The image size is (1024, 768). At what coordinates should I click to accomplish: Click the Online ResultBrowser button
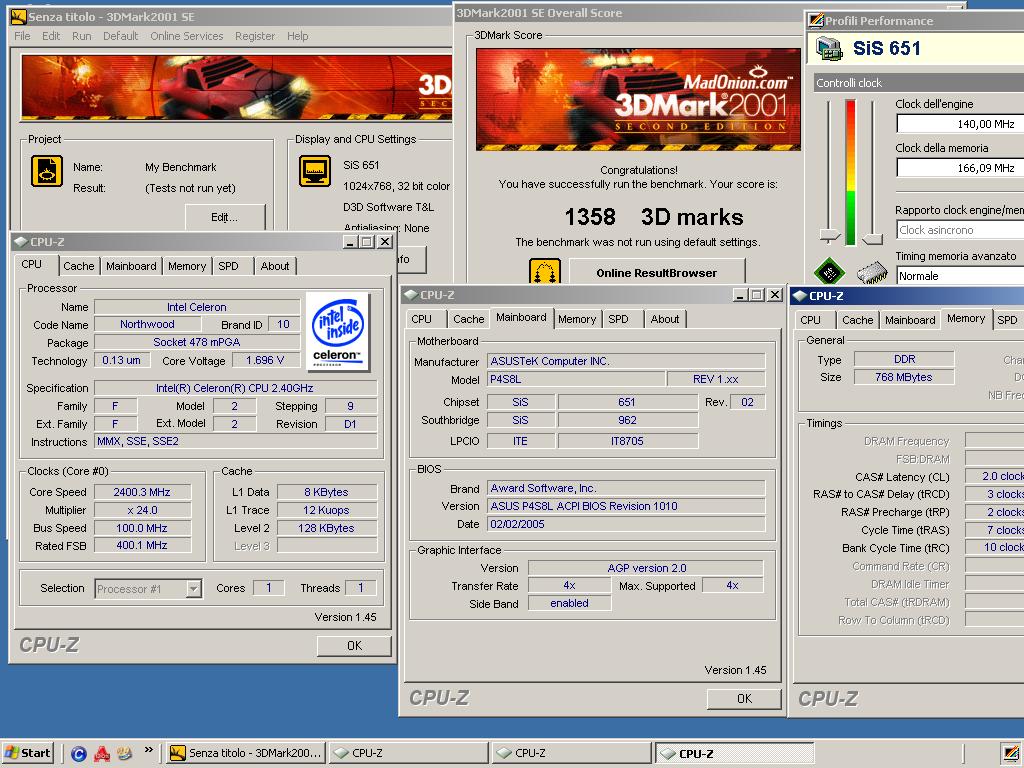click(656, 272)
